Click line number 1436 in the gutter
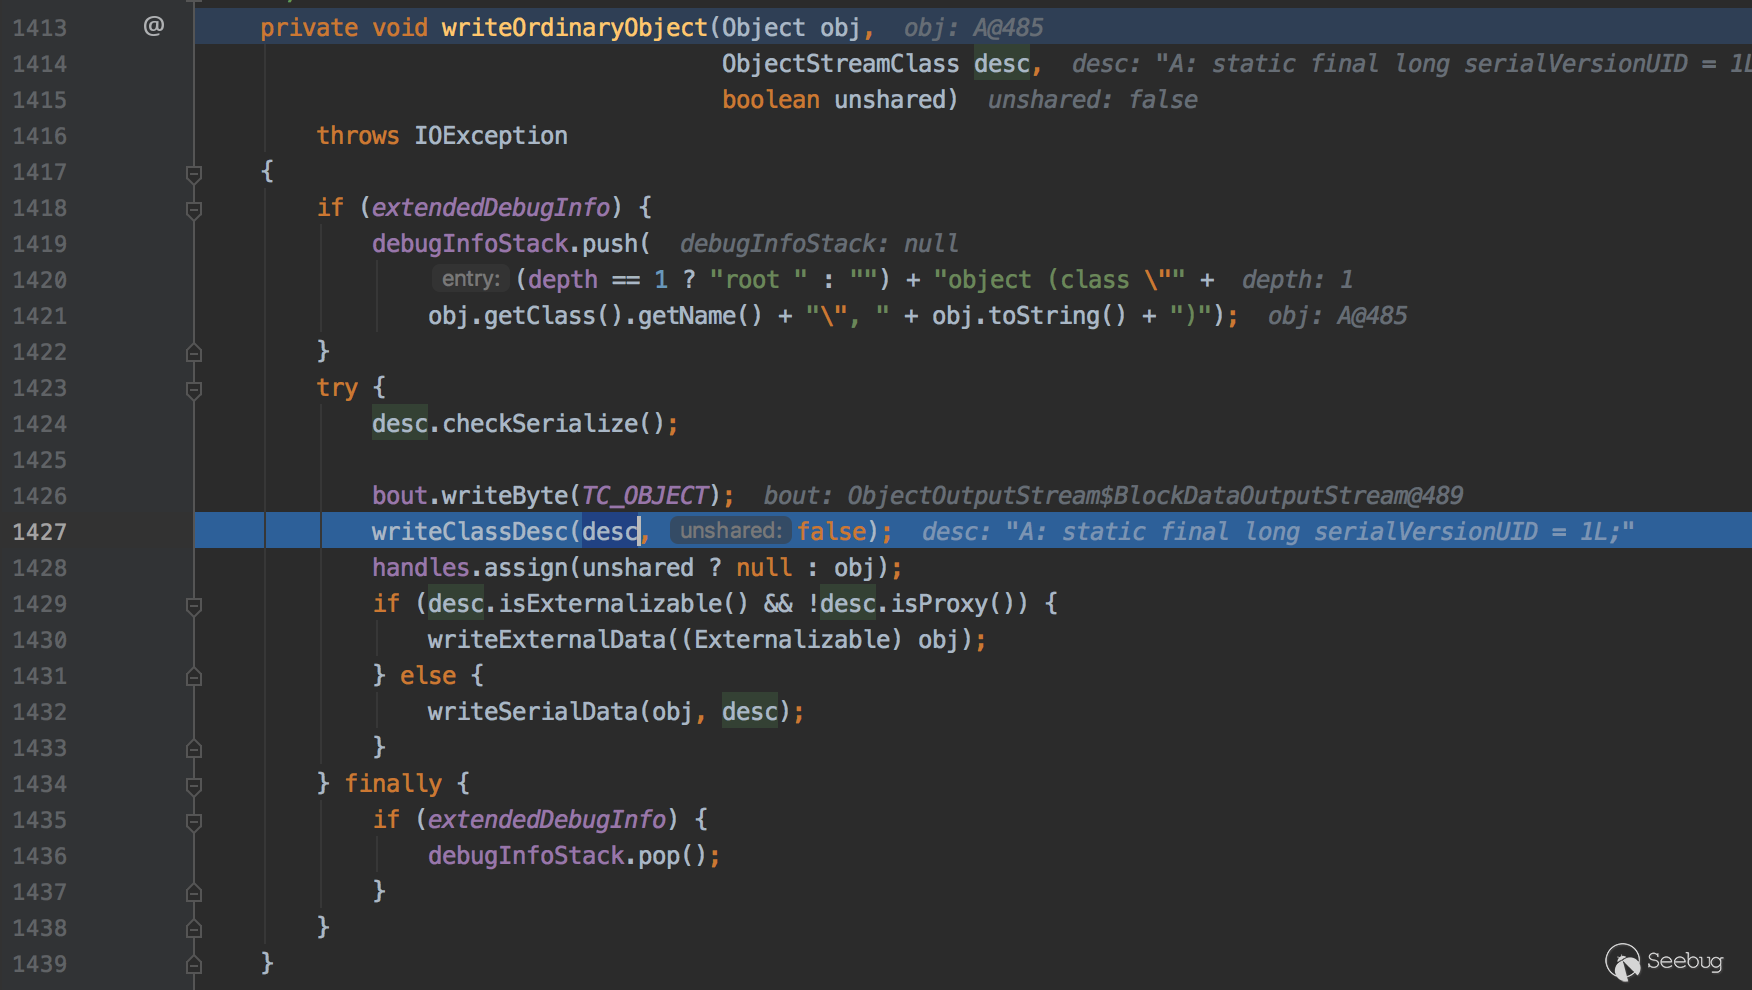This screenshot has width=1752, height=990. tap(40, 856)
